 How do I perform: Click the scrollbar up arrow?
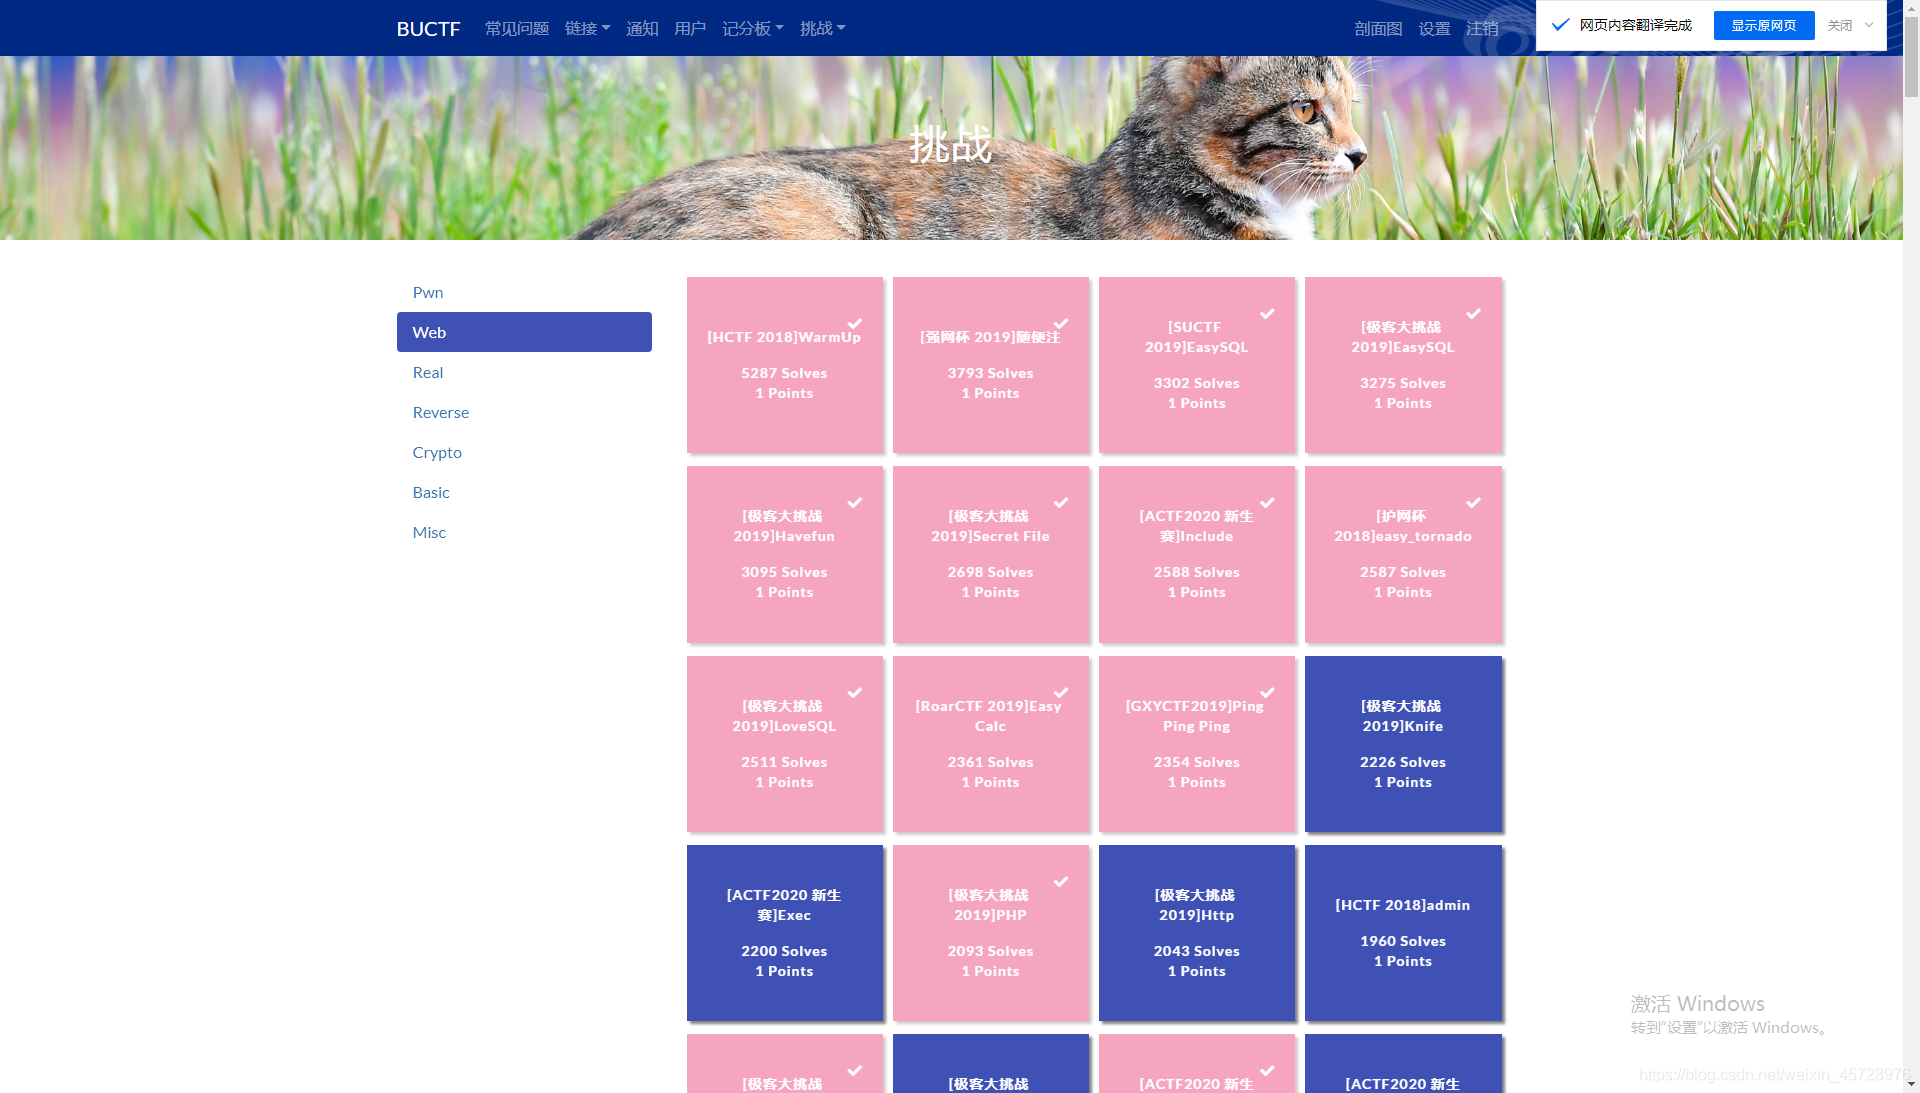[x=1911, y=8]
